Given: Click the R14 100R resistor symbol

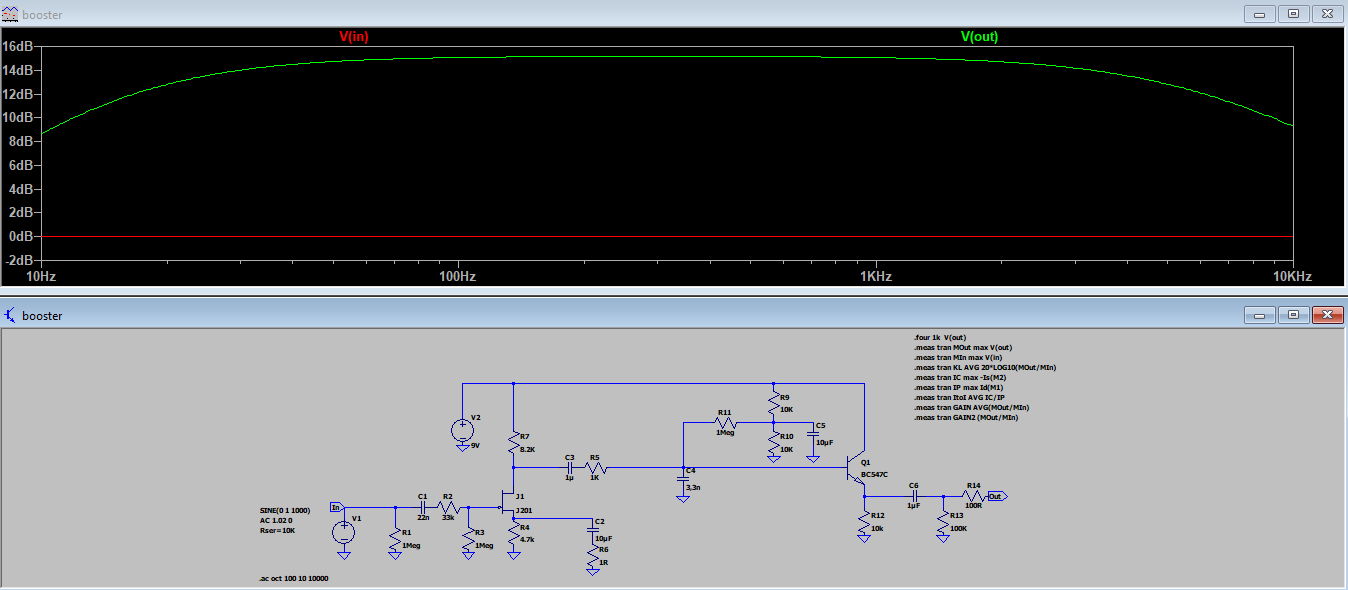Looking at the screenshot, I should [972, 495].
